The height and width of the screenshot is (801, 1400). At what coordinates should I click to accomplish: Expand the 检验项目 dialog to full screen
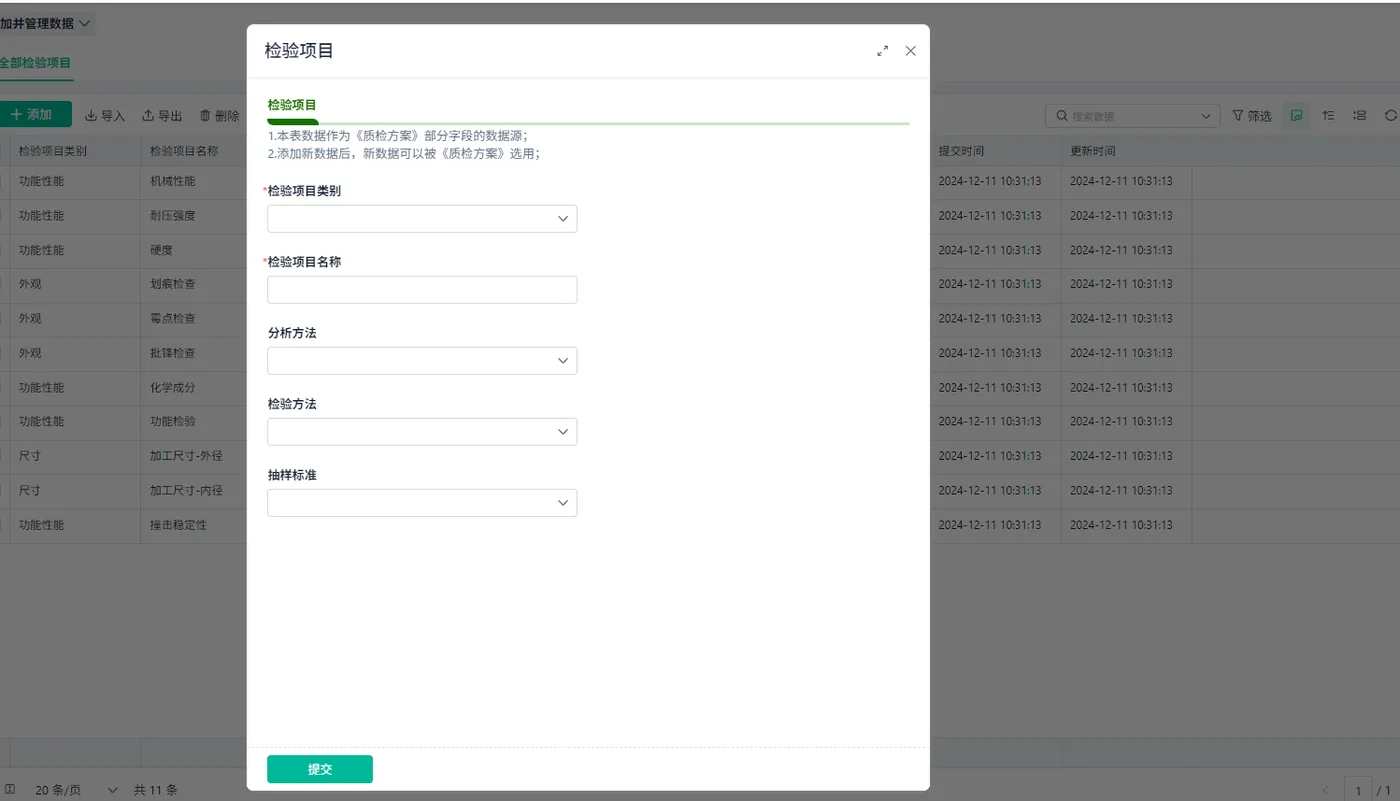click(x=882, y=51)
